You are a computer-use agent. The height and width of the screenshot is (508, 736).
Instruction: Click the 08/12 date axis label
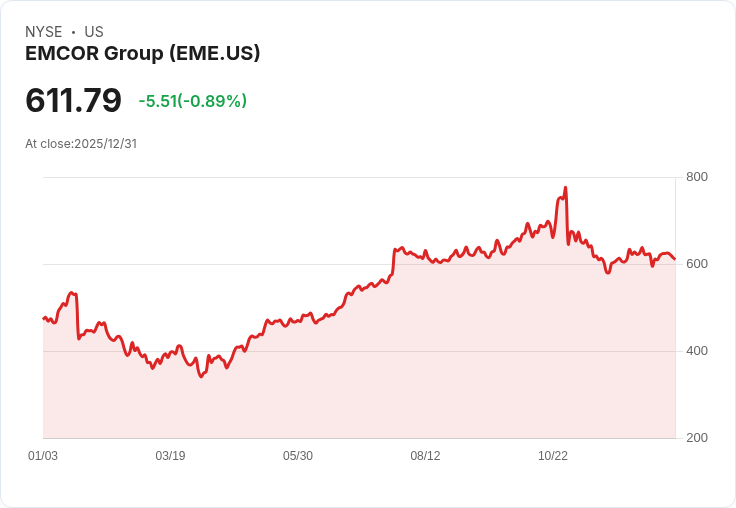(x=425, y=456)
